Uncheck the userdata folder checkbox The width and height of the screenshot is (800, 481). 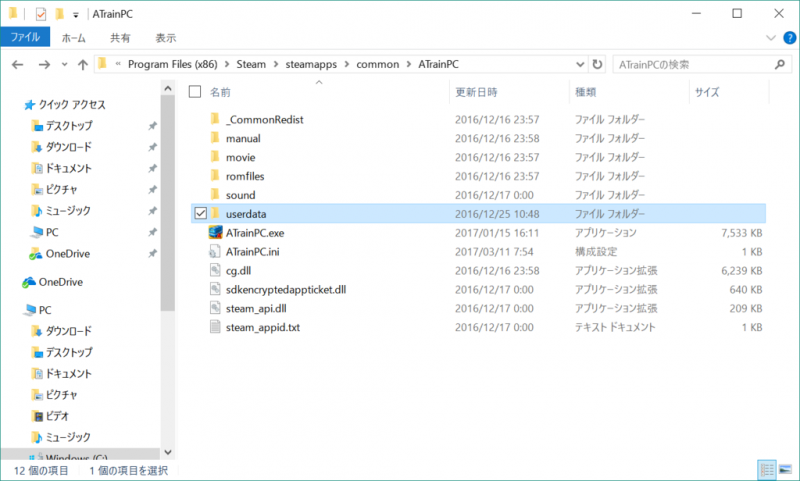point(201,213)
